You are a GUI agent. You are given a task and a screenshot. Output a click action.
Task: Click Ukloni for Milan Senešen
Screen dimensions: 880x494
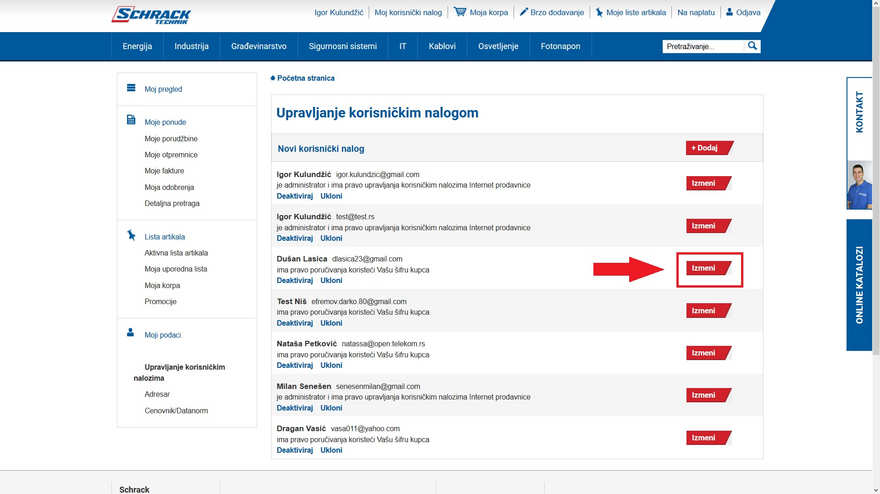click(331, 408)
